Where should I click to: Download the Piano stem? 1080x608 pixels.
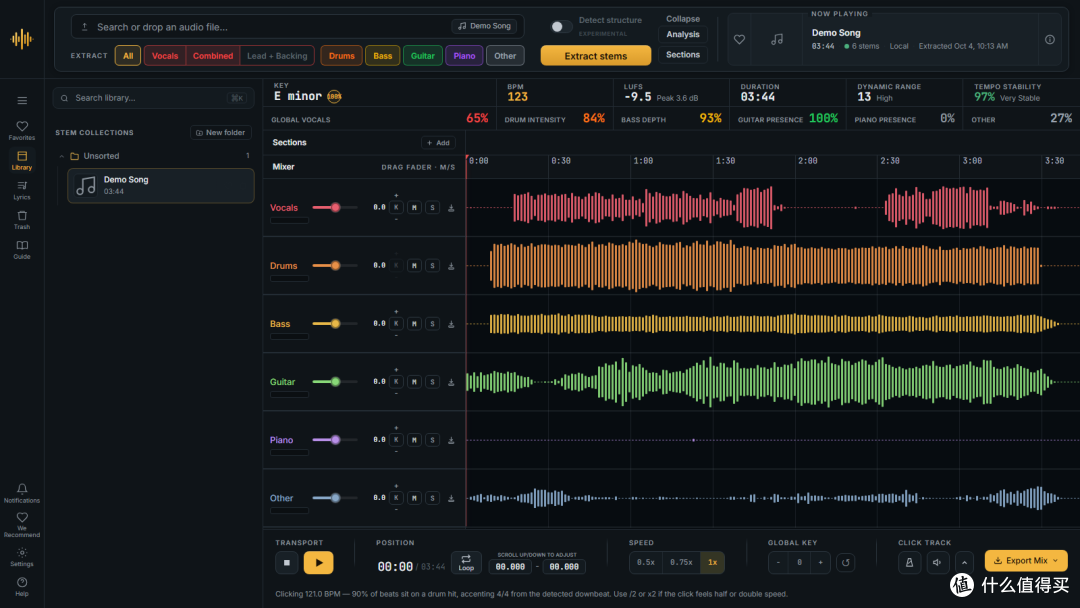pos(451,440)
